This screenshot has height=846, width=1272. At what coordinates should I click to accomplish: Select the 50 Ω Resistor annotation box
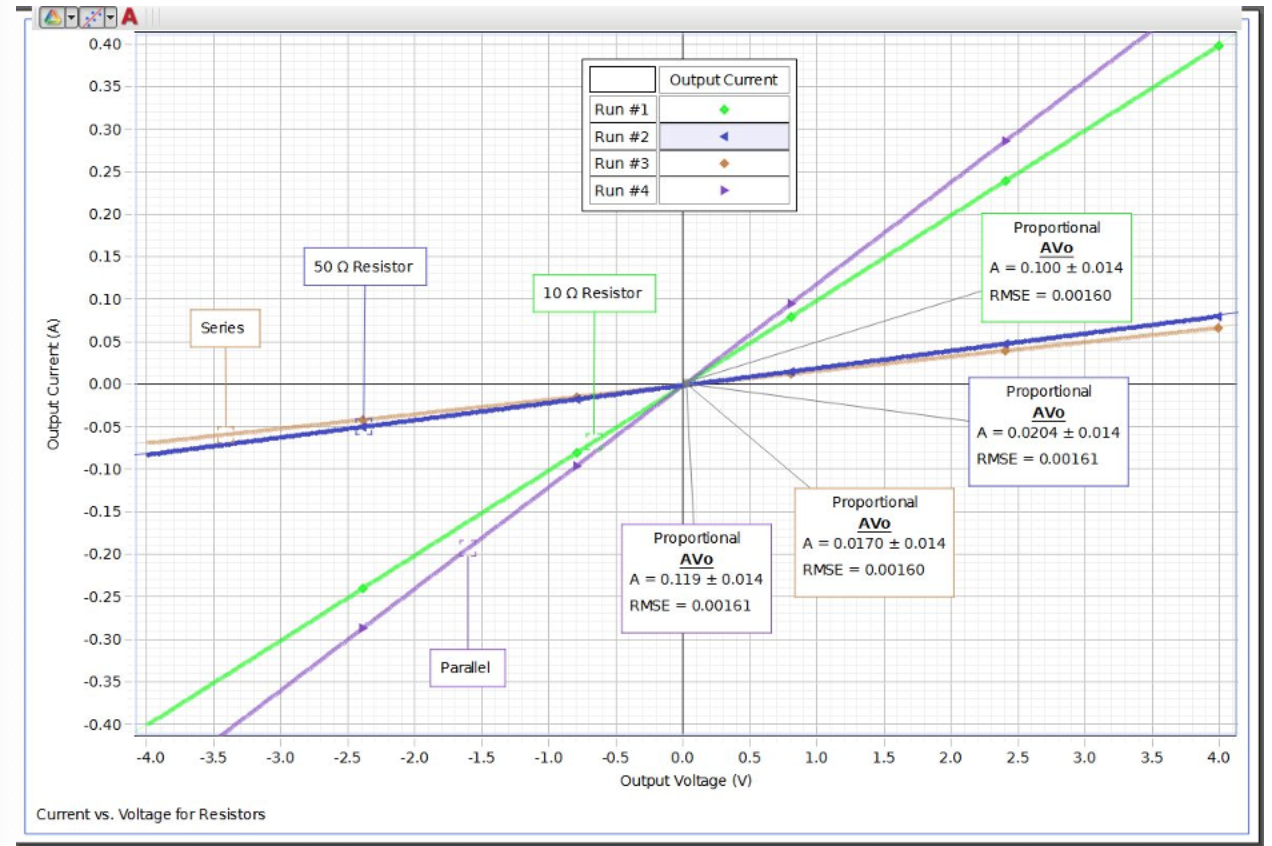click(366, 267)
